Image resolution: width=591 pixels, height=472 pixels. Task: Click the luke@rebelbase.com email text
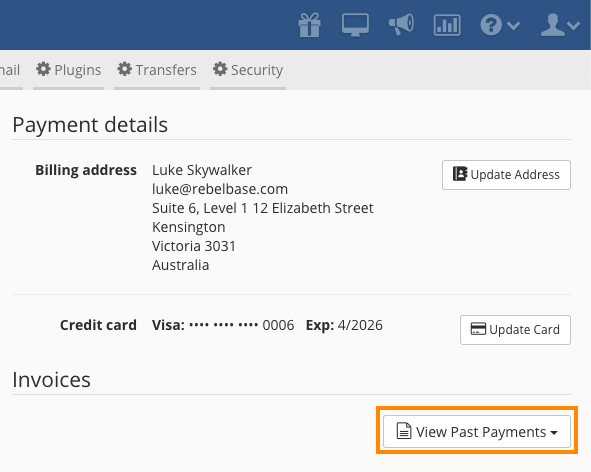pos(220,189)
